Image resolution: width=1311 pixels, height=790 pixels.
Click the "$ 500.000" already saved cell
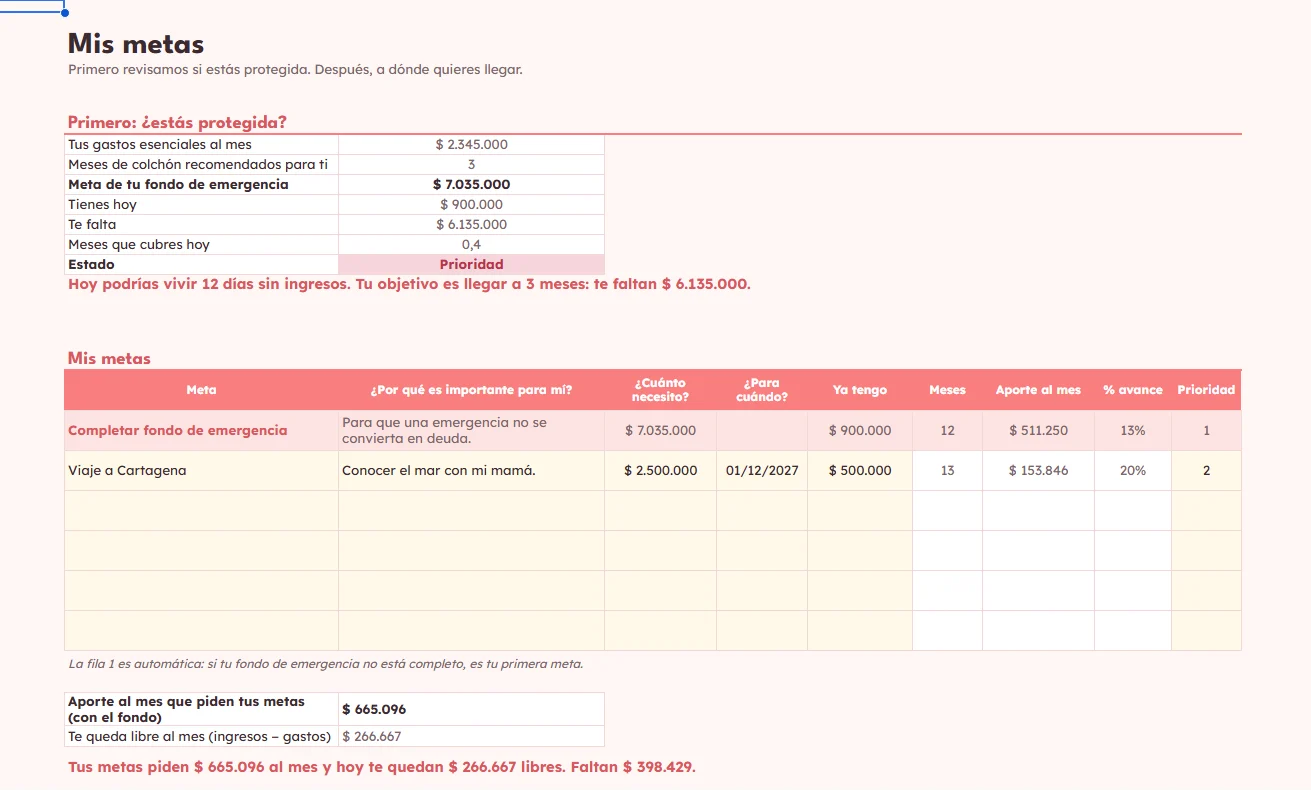tap(860, 471)
